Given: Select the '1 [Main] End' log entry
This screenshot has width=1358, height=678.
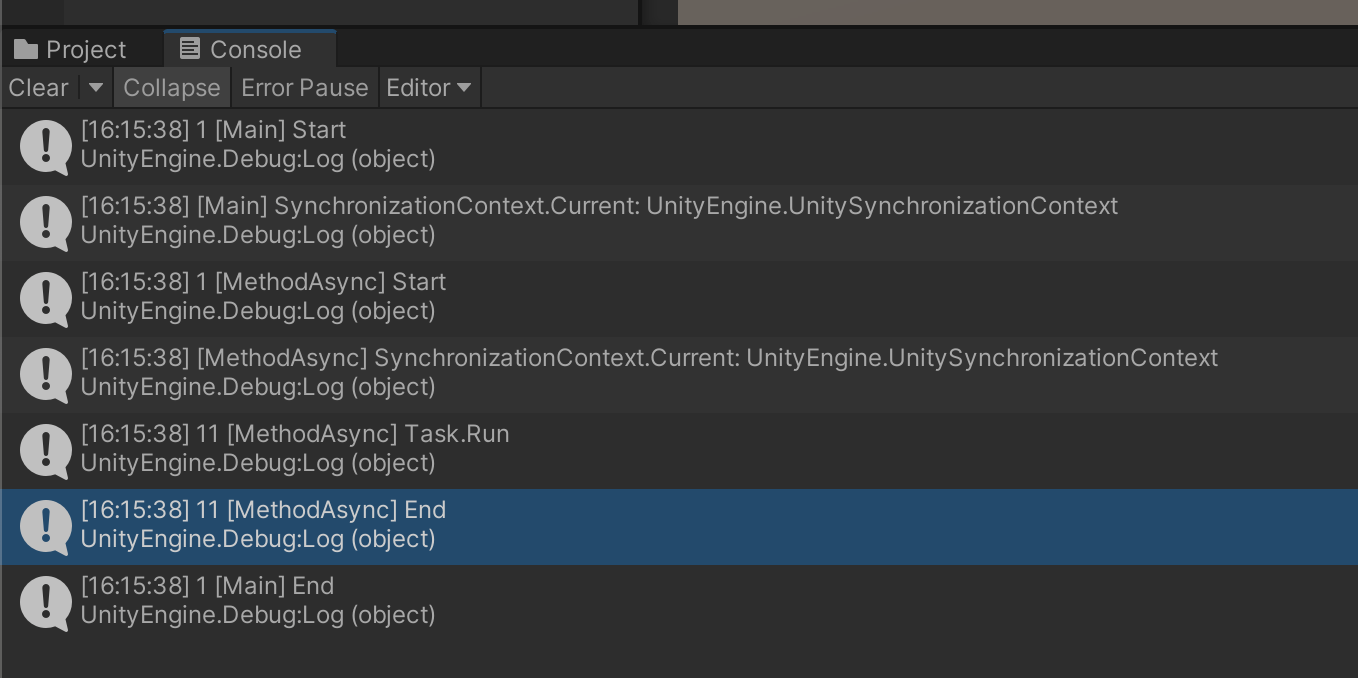Looking at the screenshot, I should coord(679,602).
